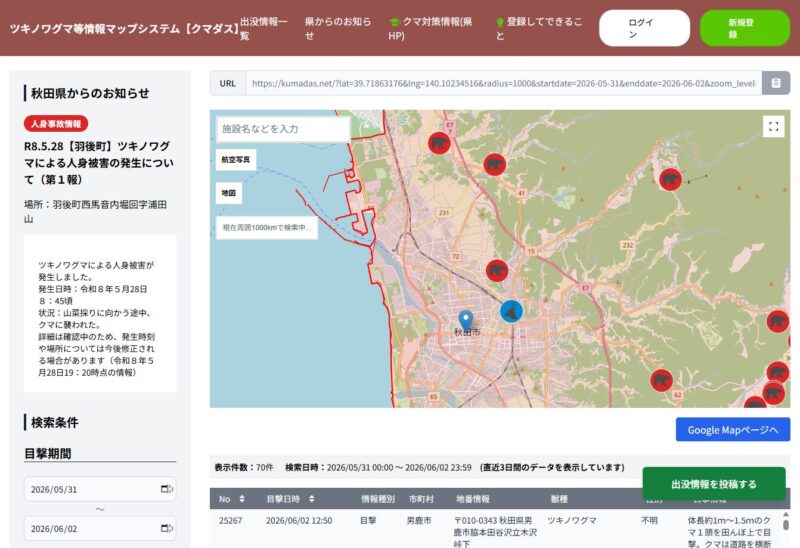Sort table by No column arrows
800x548 pixels.
click(242, 499)
